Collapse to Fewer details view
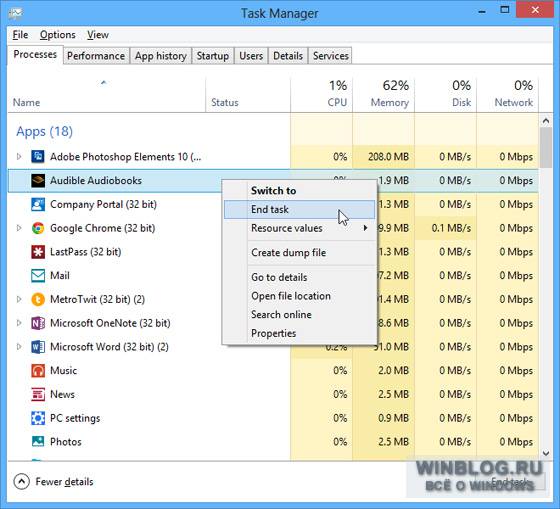Image resolution: width=560 pixels, height=509 pixels. [x=54, y=482]
